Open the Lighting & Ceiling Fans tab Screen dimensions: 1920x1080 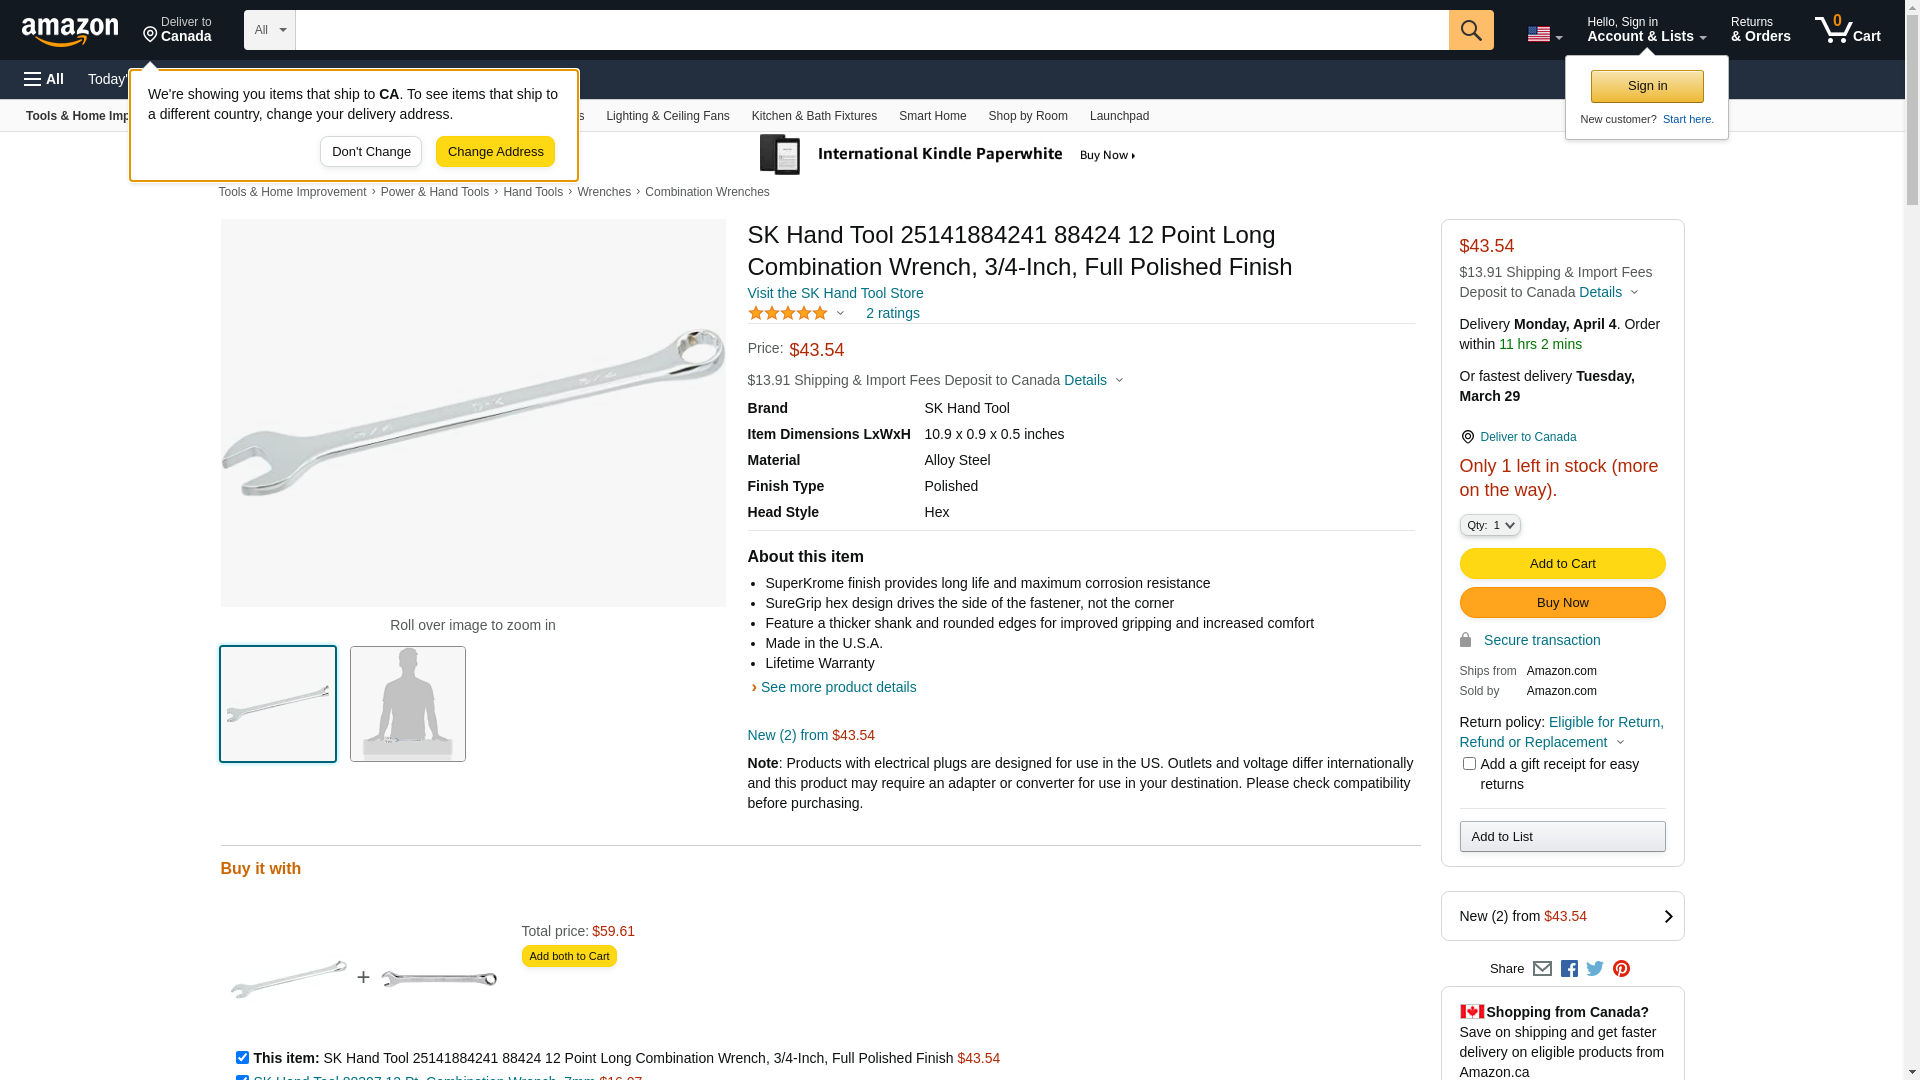(x=667, y=116)
